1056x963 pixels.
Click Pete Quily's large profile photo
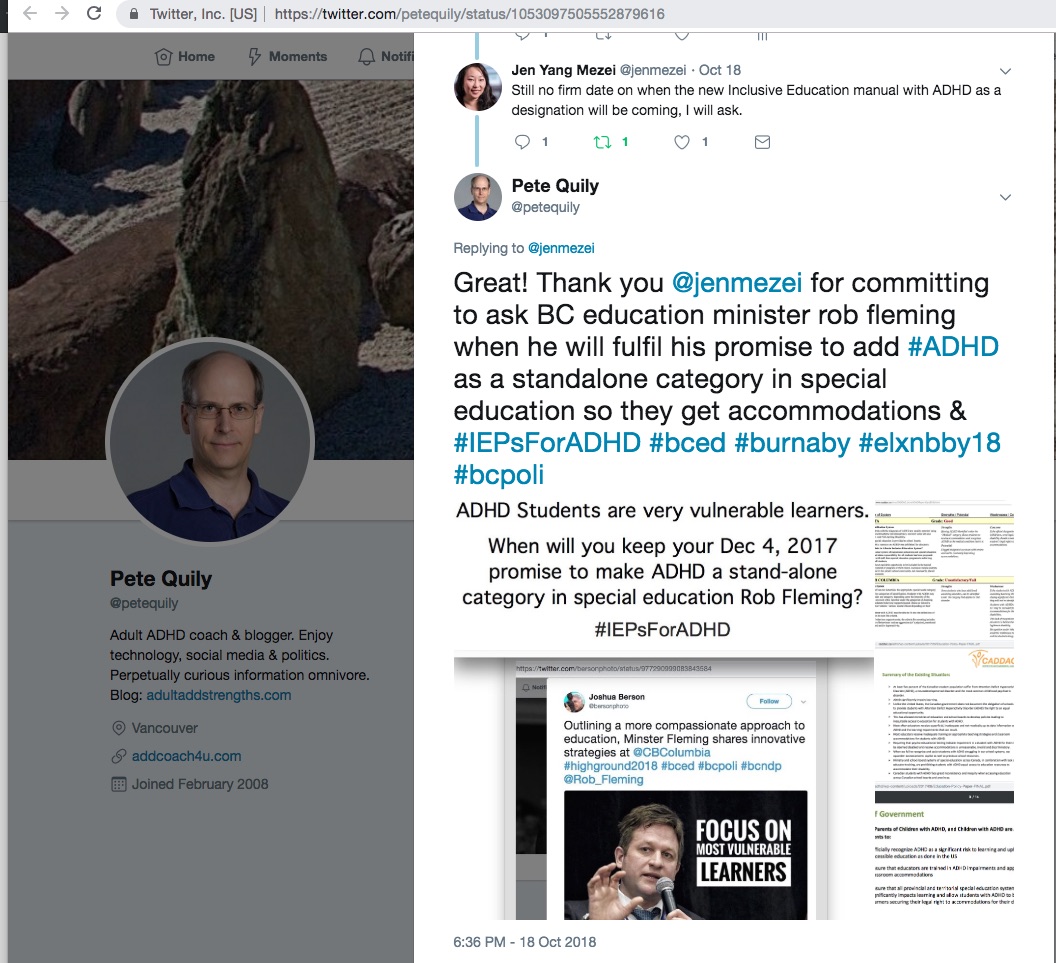[x=210, y=442]
